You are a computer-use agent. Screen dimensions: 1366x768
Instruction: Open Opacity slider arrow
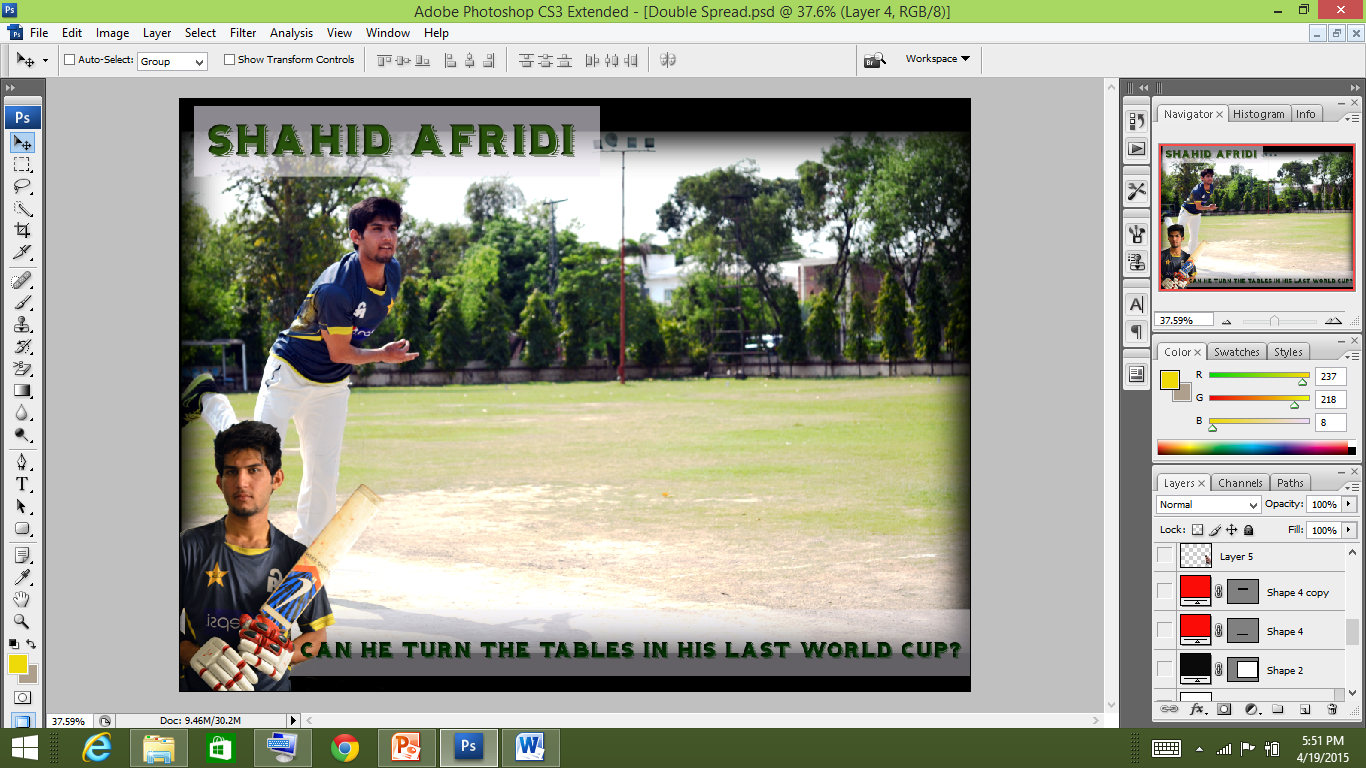coord(1349,504)
